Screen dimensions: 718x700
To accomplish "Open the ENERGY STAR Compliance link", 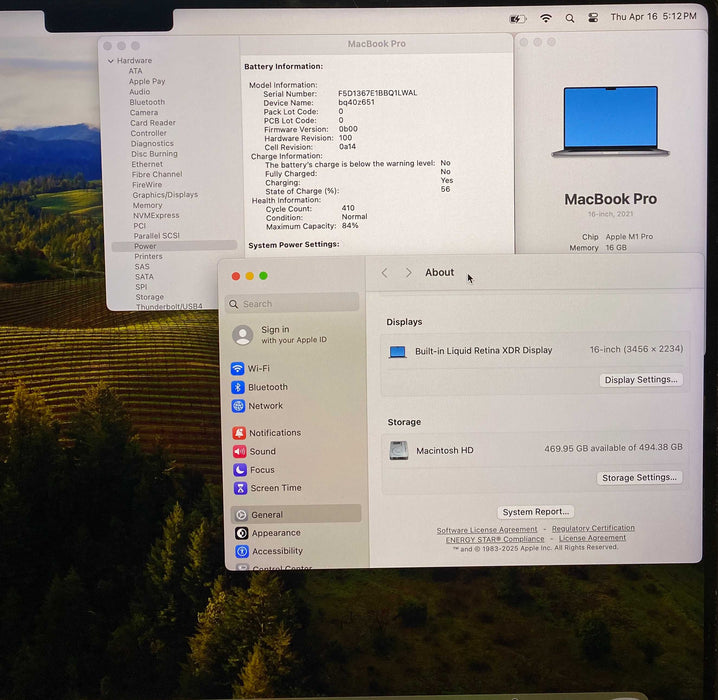I will 495,540.
